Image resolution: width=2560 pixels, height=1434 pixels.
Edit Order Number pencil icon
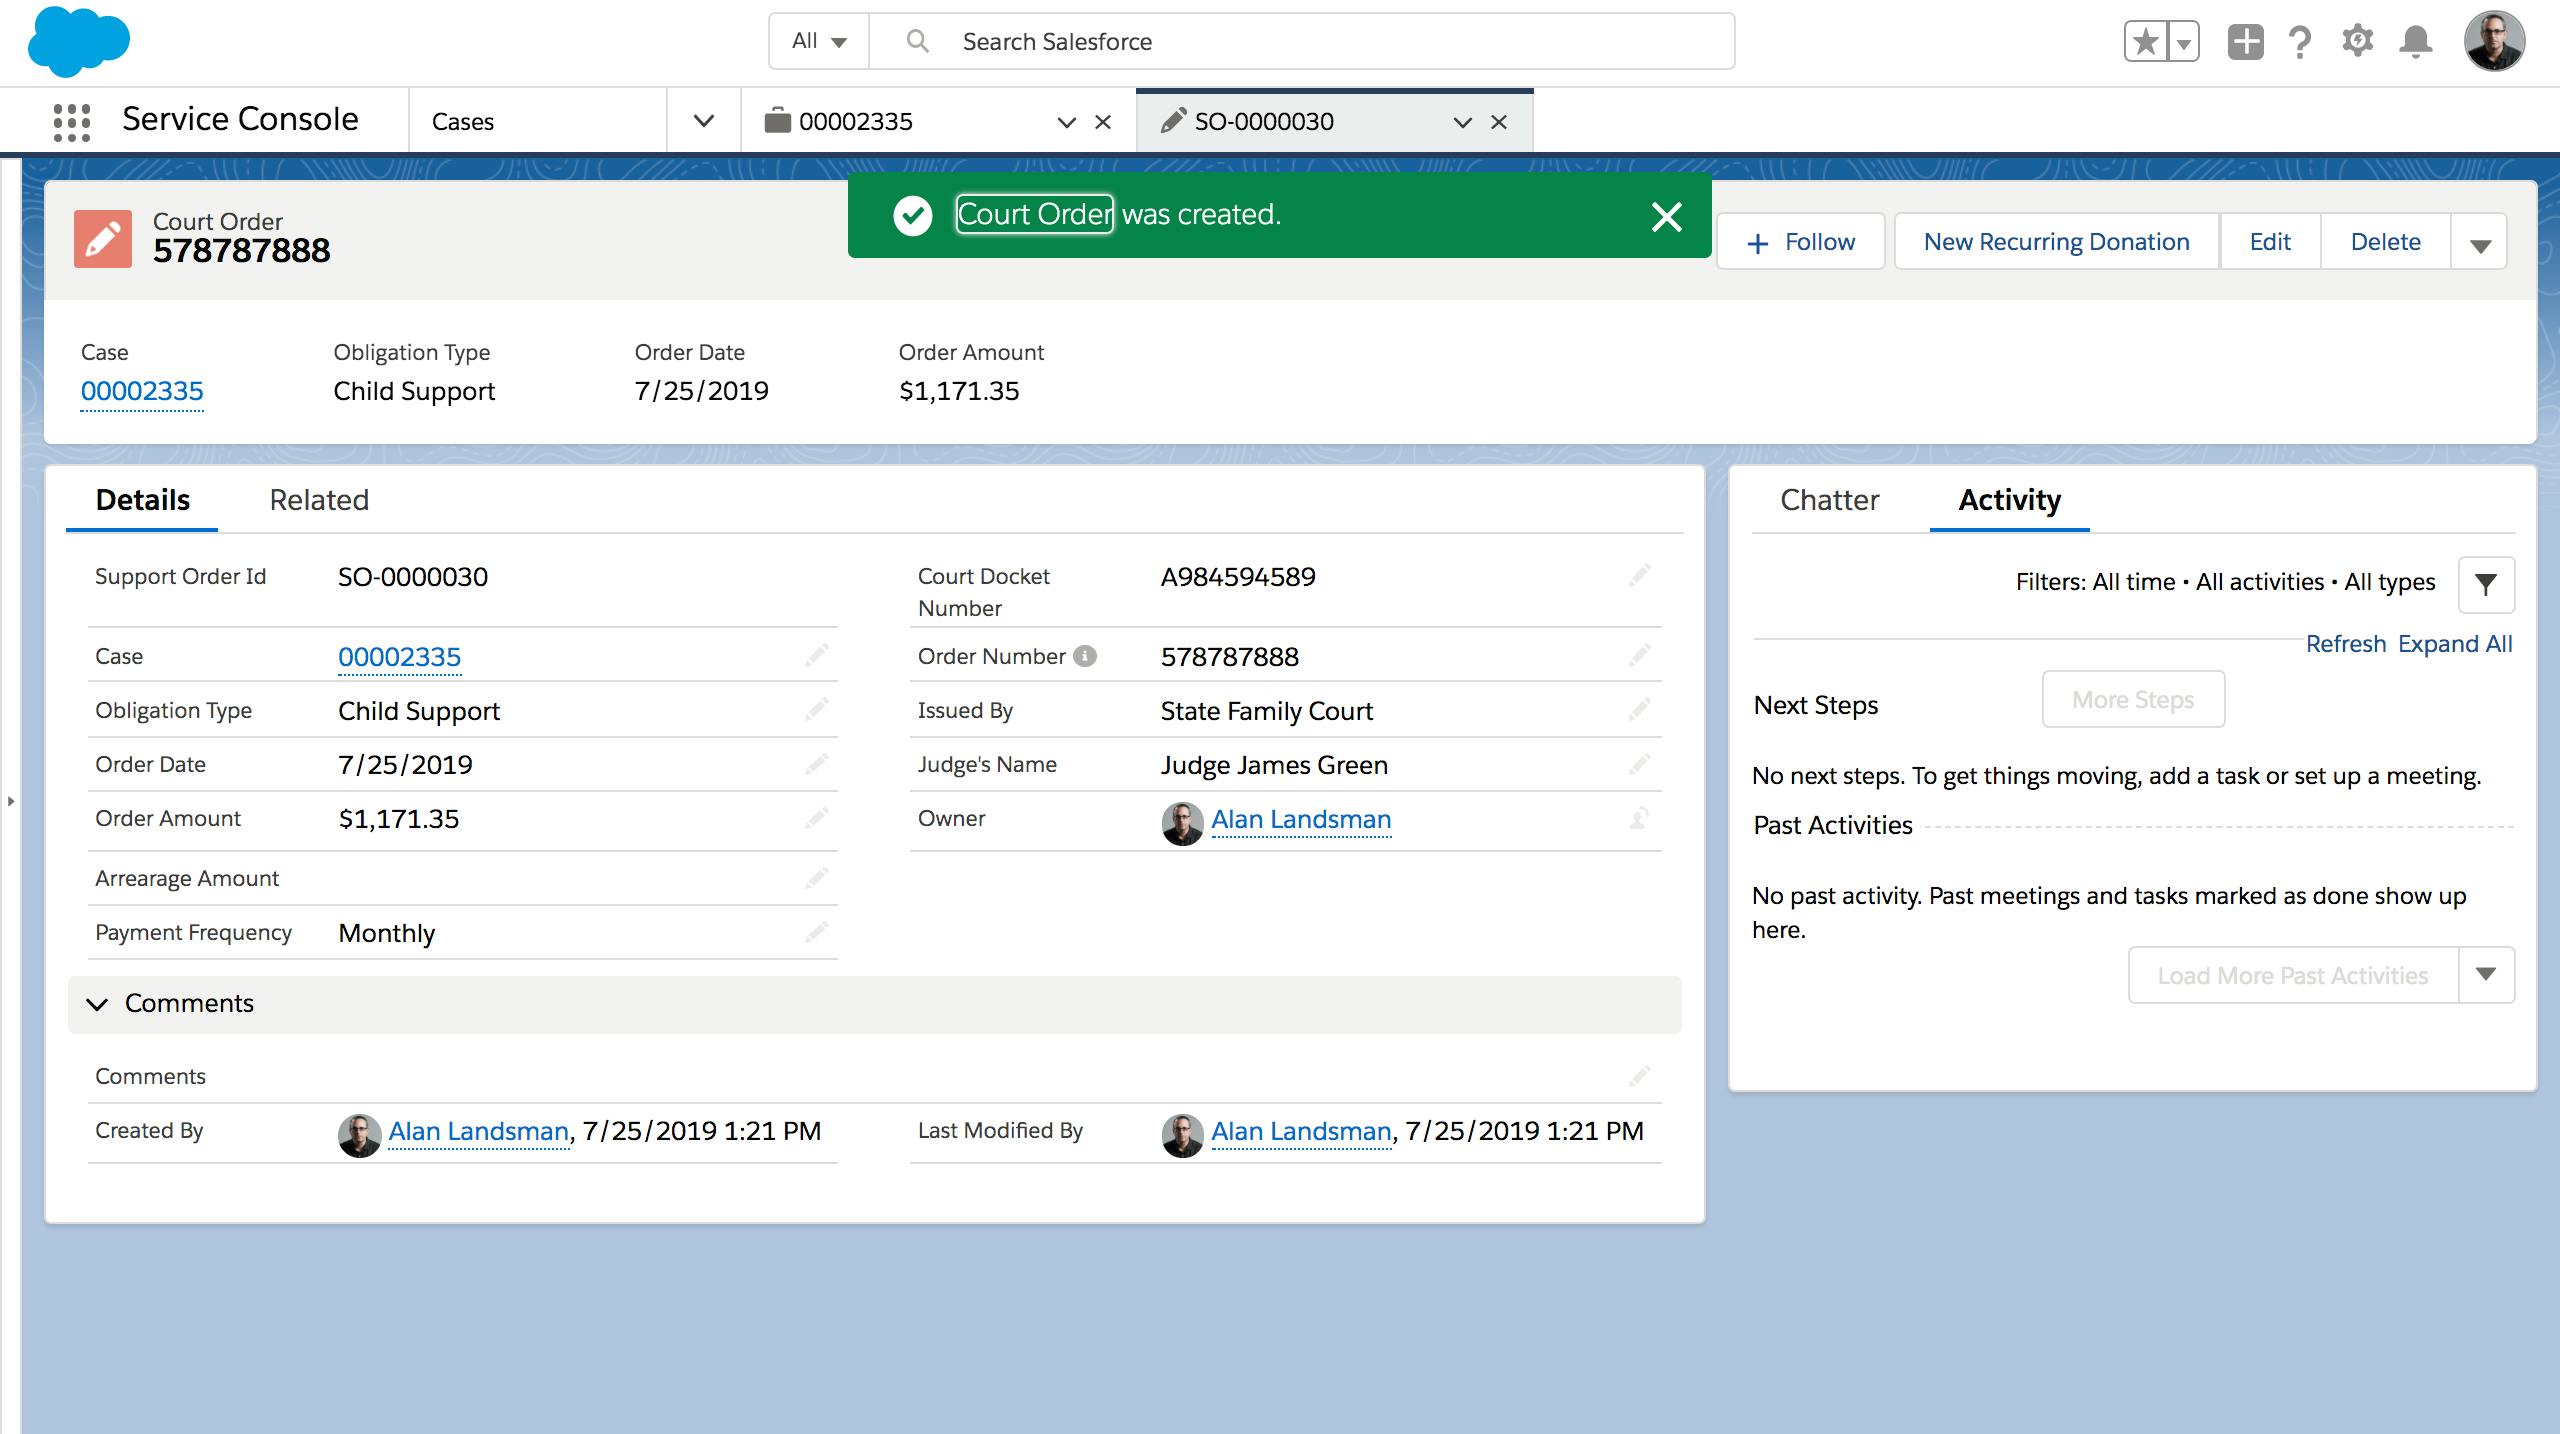pyautogui.click(x=1639, y=655)
